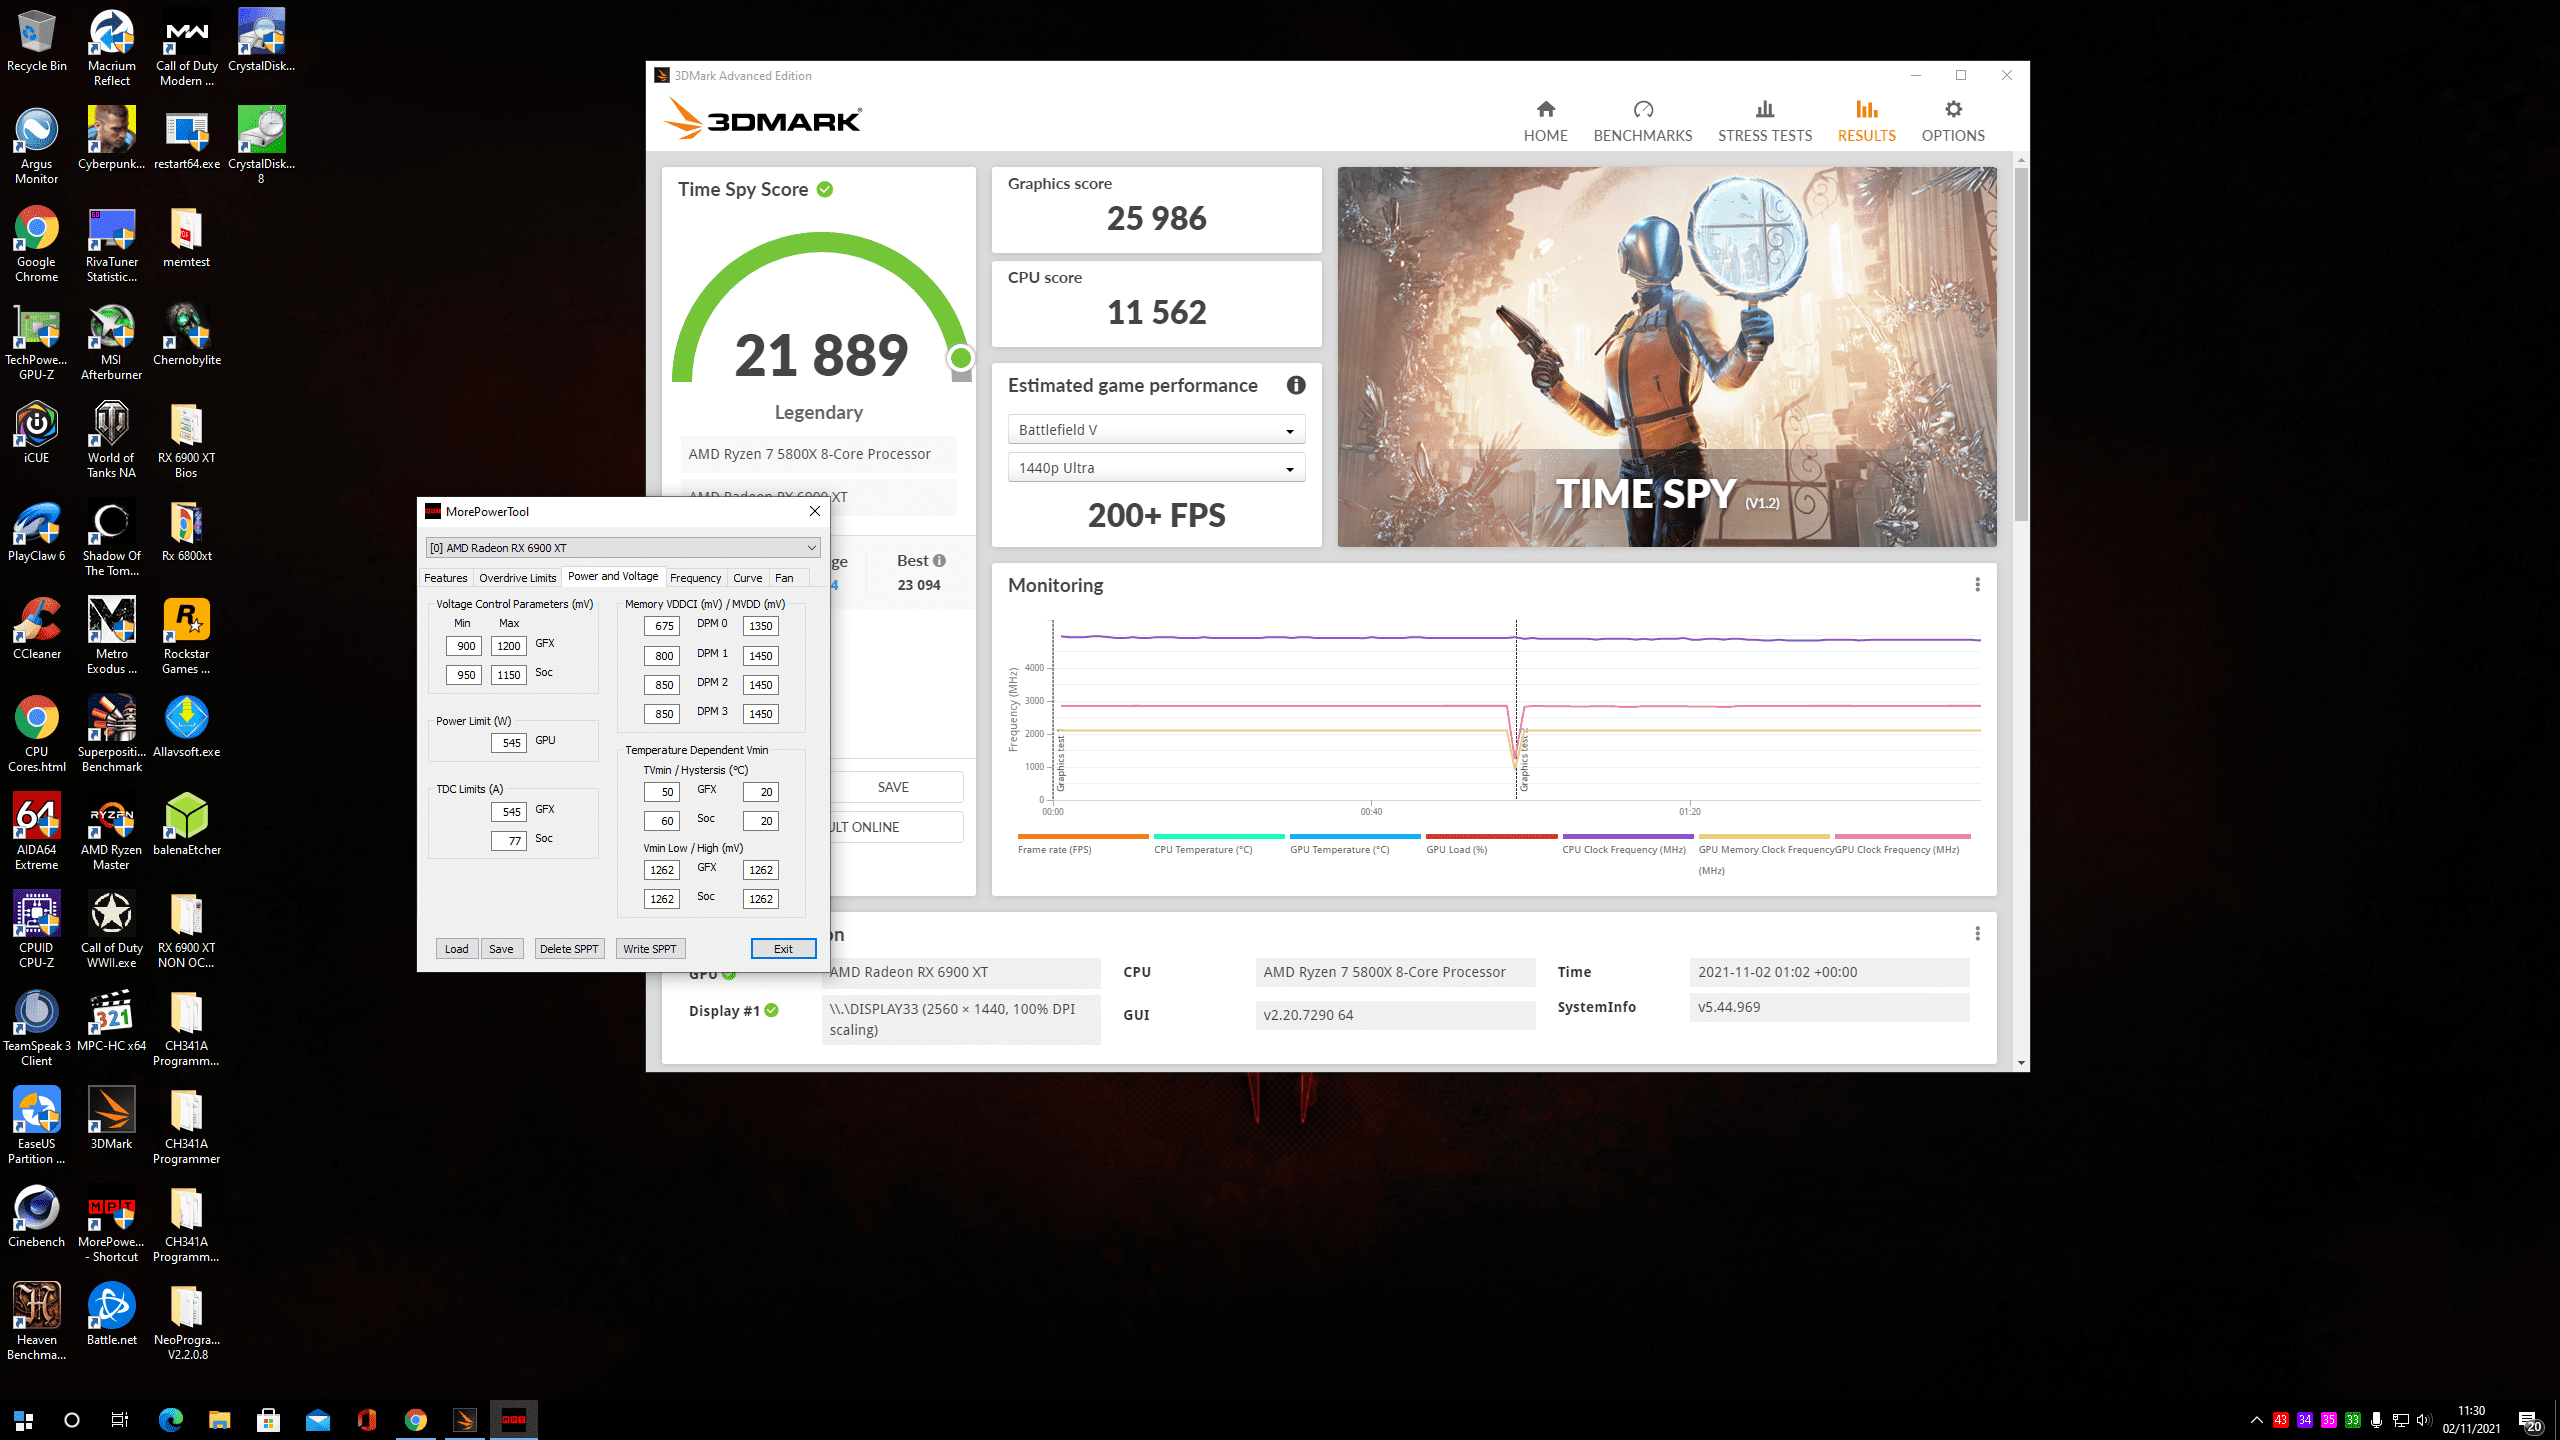Switch to the Curve tab in MorePowerTool
The image size is (2560, 1440).
pos(747,578)
